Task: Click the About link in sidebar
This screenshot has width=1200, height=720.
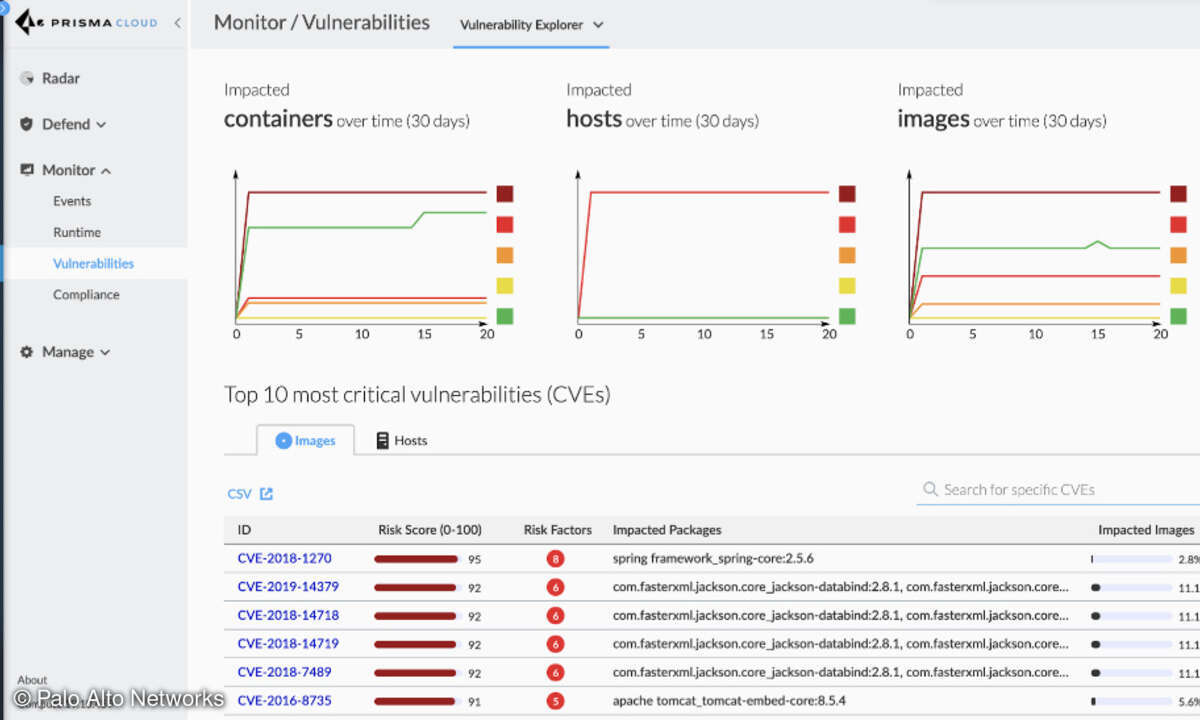Action: (32, 680)
